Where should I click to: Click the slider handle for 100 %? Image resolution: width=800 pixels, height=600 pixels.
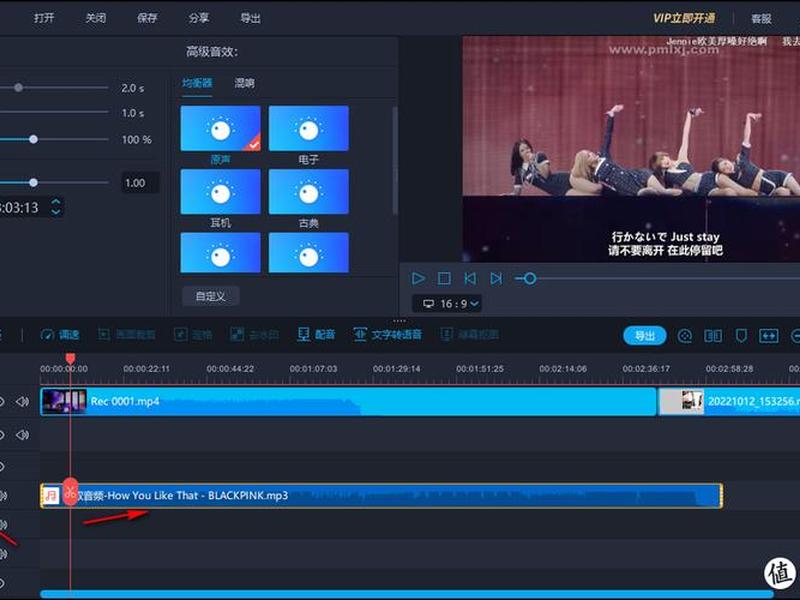pos(33,139)
